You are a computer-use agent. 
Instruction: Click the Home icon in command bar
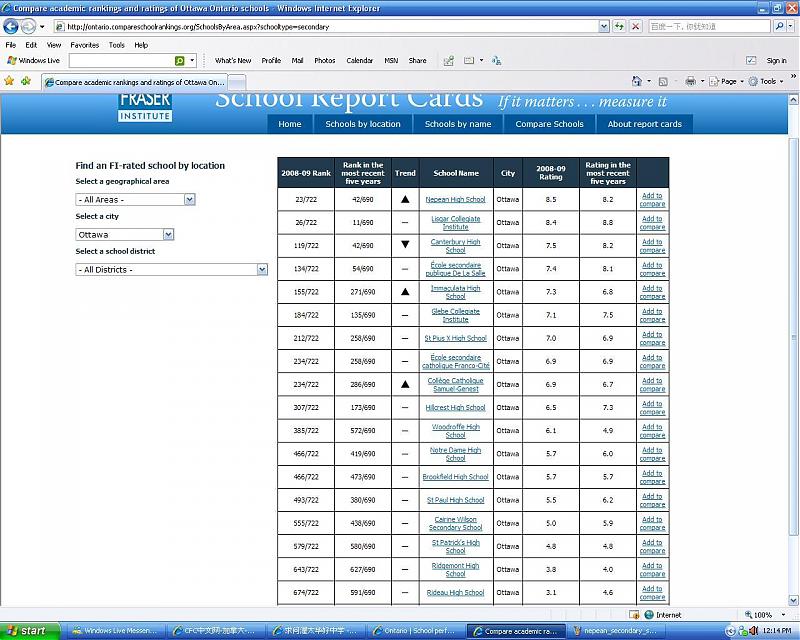point(637,82)
